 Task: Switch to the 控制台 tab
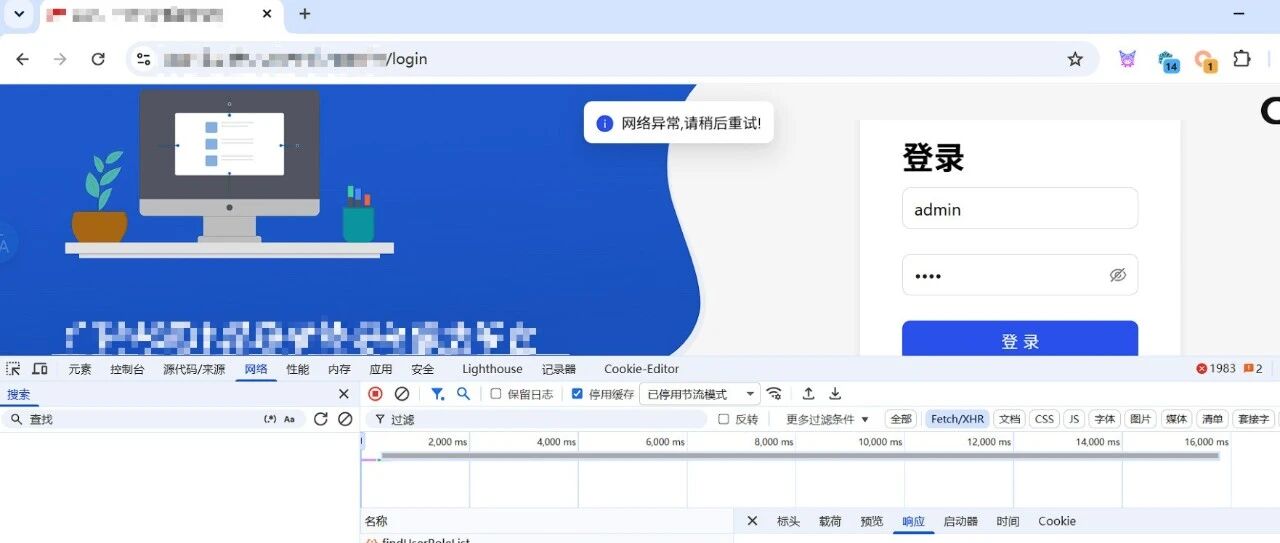[x=127, y=369]
